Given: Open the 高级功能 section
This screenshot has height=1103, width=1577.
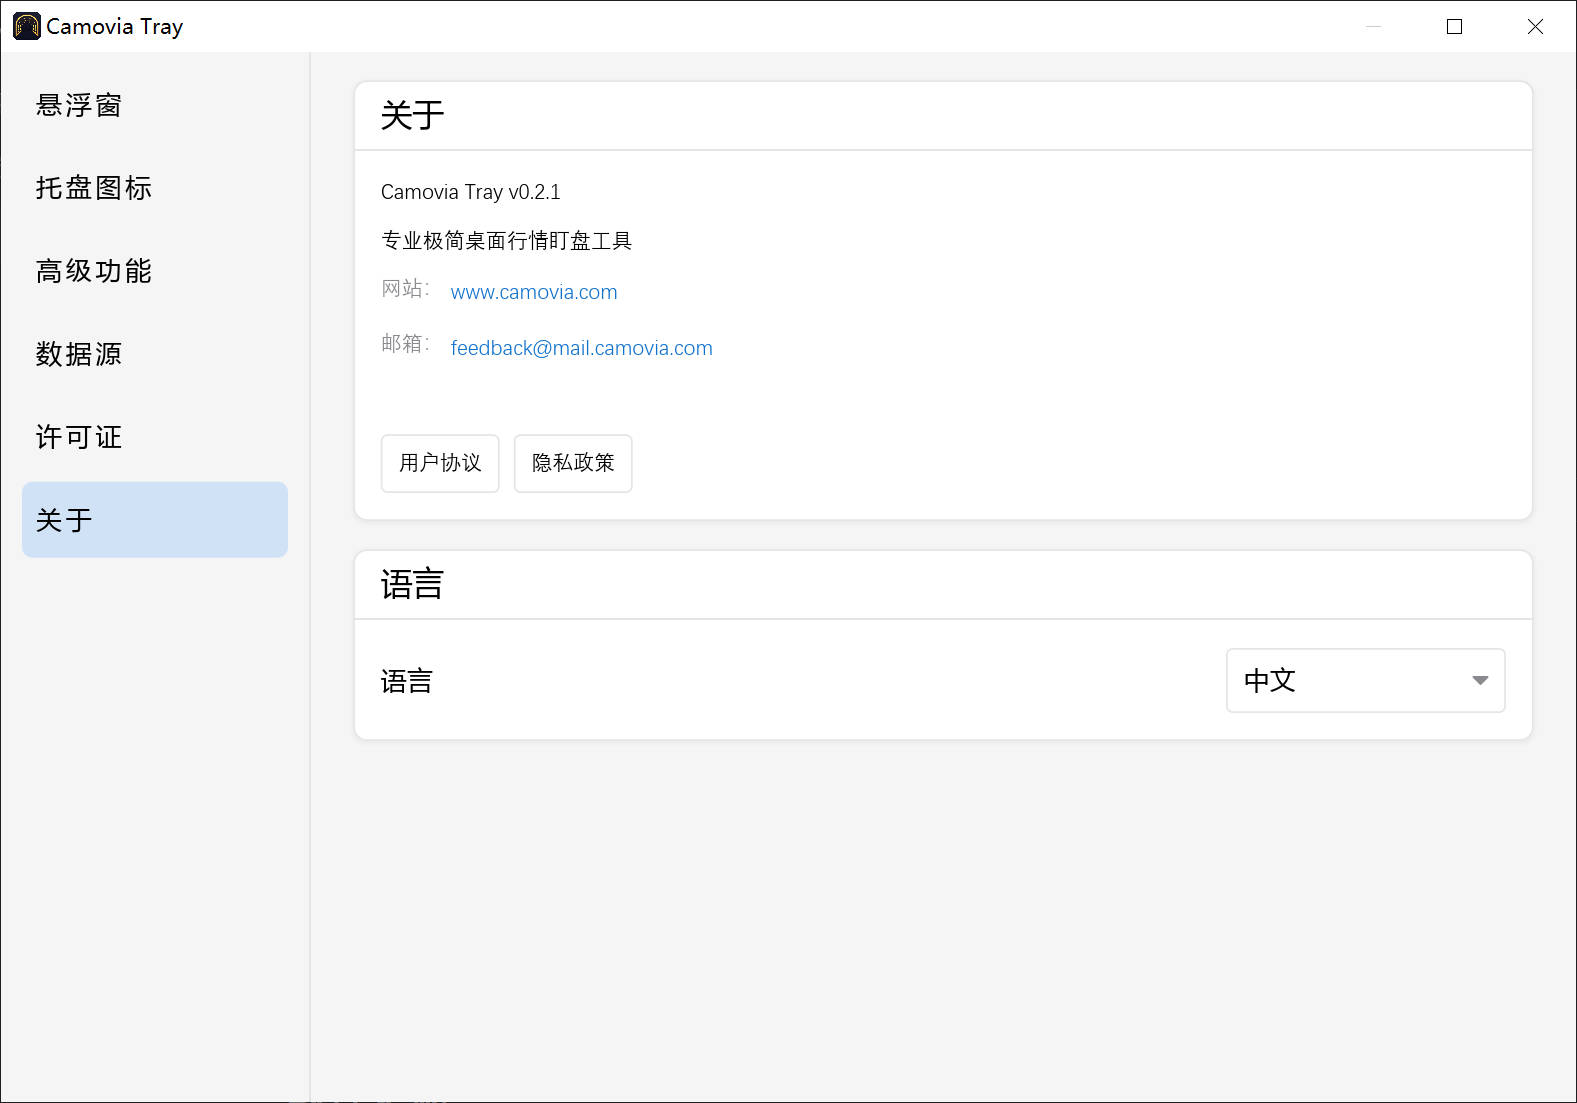Looking at the screenshot, I should click(x=155, y=271).
